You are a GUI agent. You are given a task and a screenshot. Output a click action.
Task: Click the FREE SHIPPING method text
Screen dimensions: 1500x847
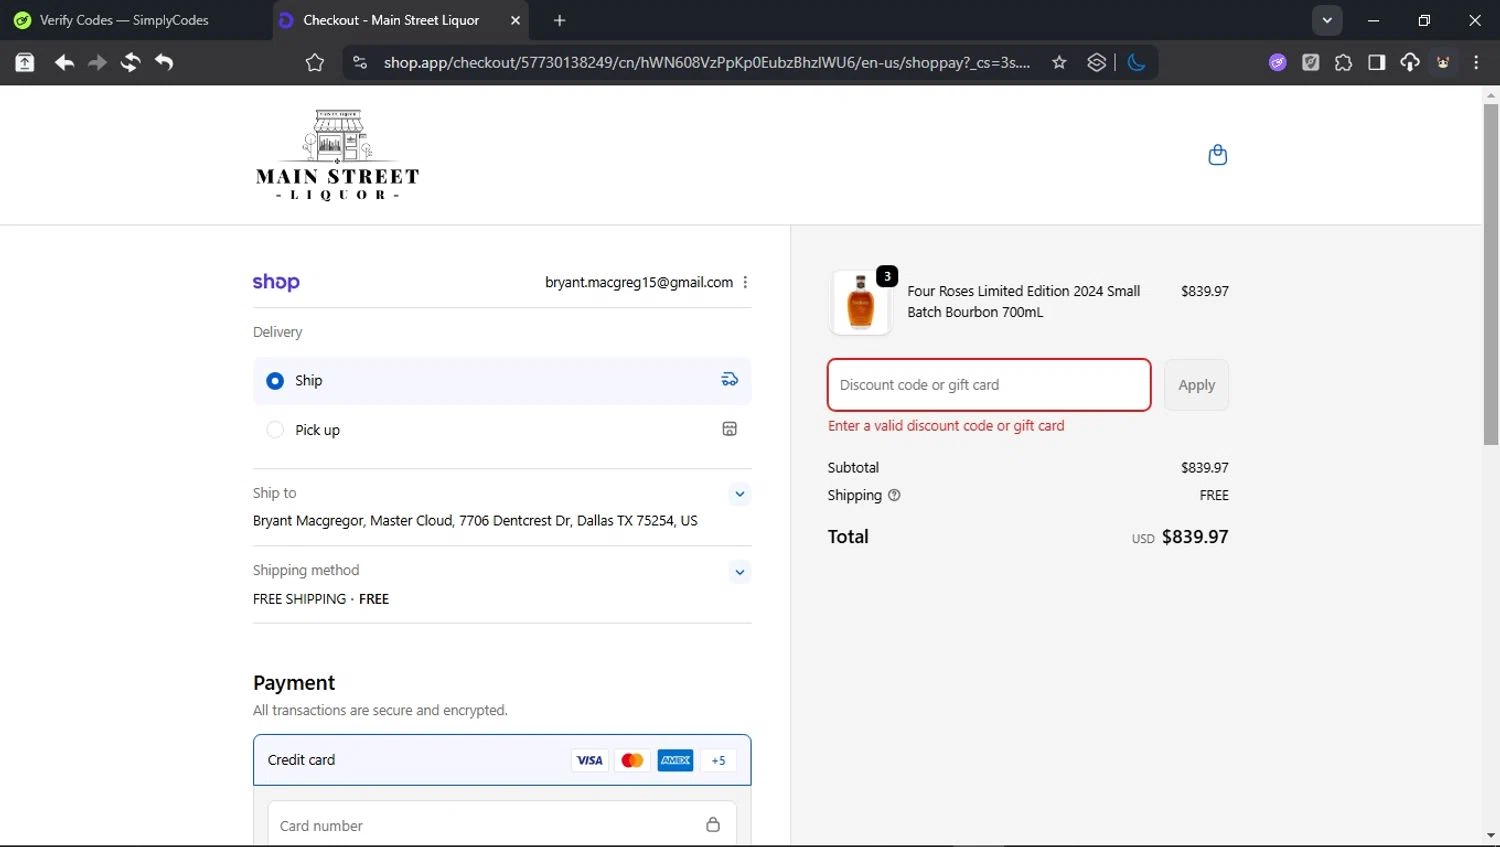[321, 598]
